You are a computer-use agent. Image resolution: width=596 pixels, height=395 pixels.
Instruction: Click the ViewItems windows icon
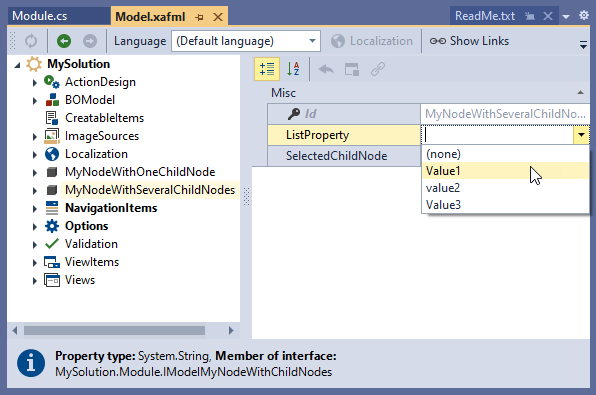[x=52, y=262]
